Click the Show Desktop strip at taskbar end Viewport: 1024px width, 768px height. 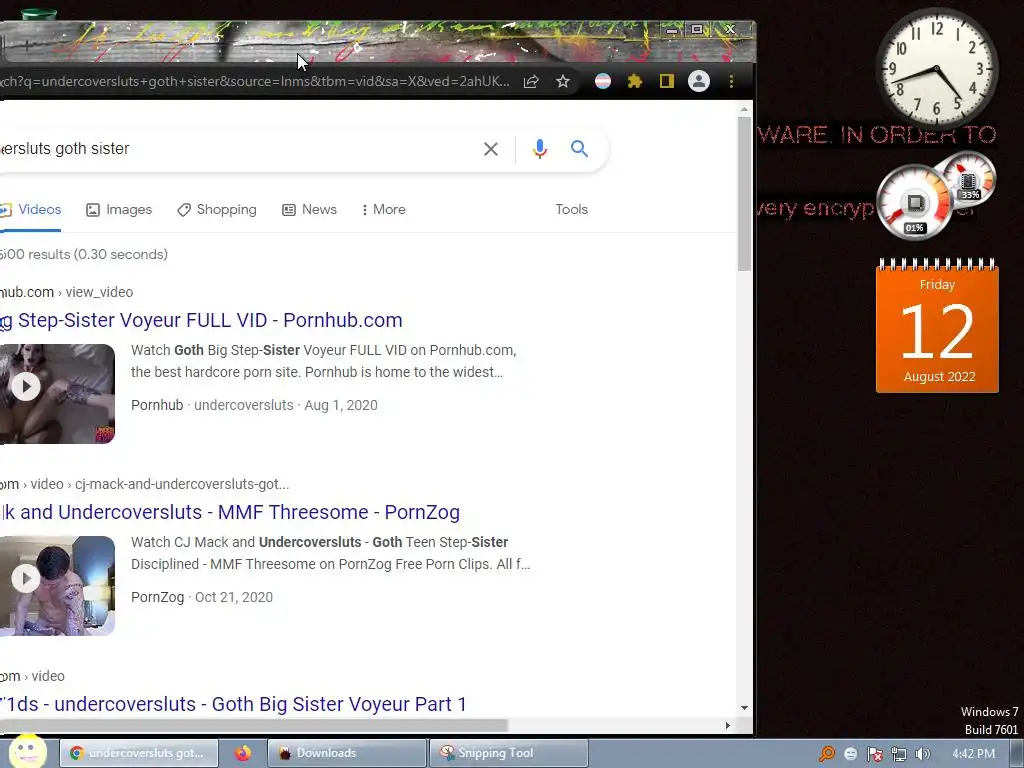pyautogui.click(x=1017, y=753)
